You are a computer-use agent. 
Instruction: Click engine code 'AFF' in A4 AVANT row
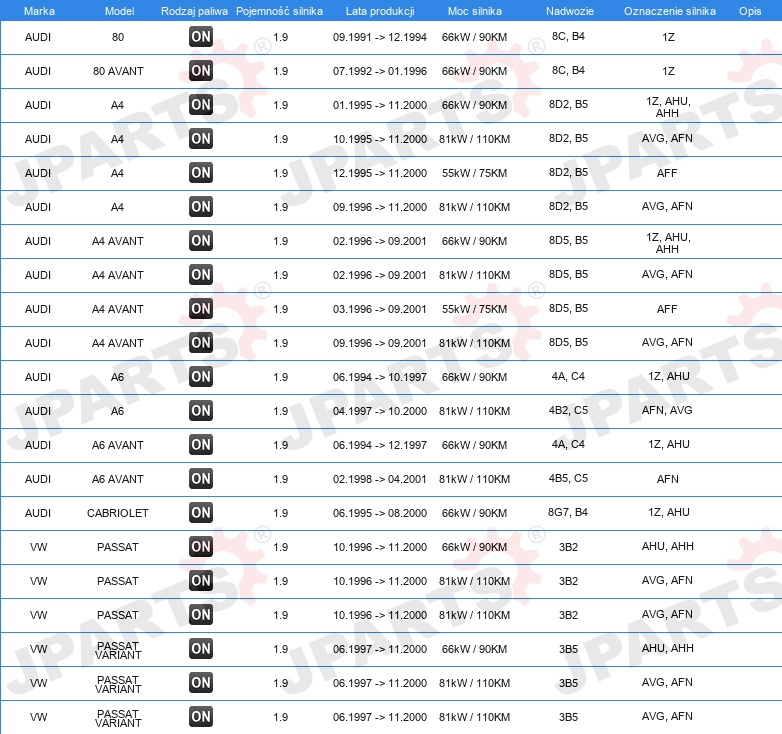(667, 309)
